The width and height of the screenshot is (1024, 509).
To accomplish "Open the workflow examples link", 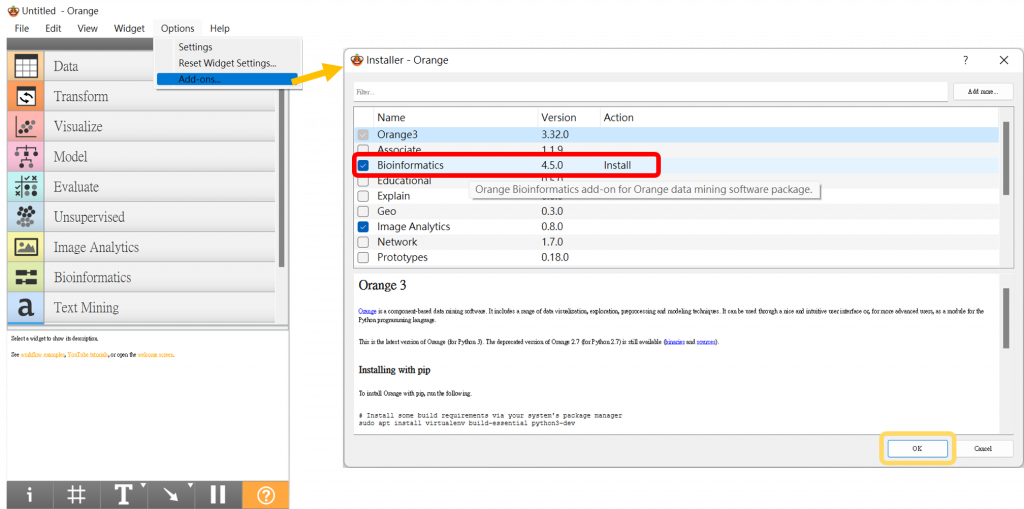I will (43, 355).
